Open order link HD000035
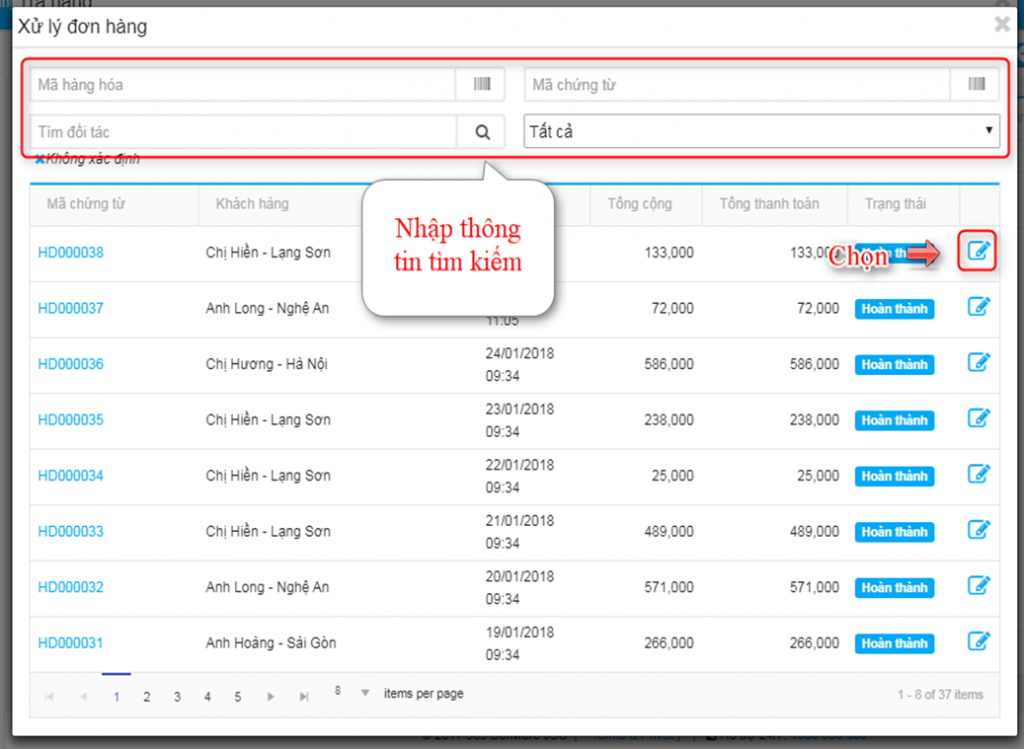The width and height of the screenshot is (1024, 749). [71, 420]
